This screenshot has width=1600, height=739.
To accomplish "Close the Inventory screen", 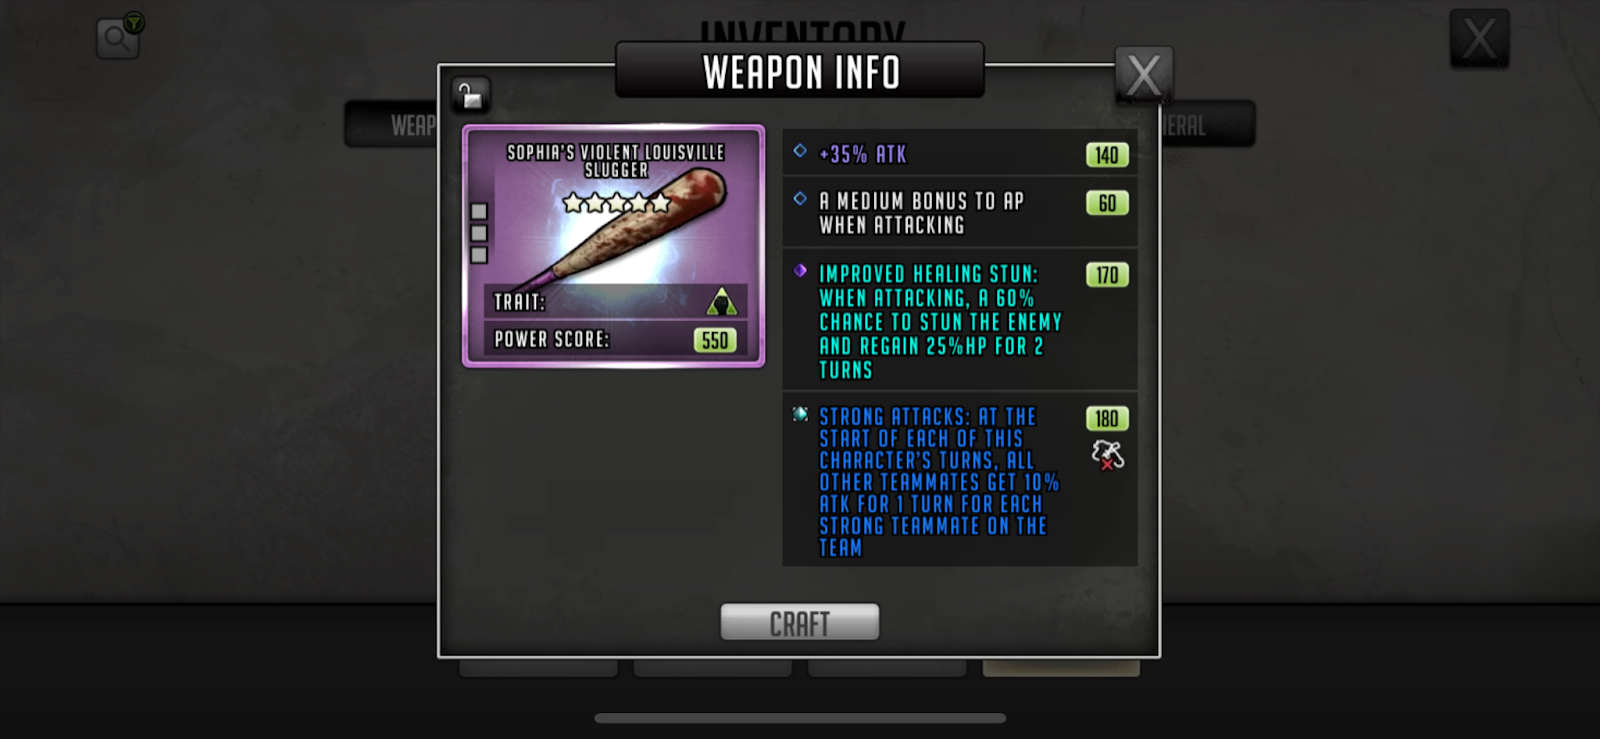I will pos(1480,39).
